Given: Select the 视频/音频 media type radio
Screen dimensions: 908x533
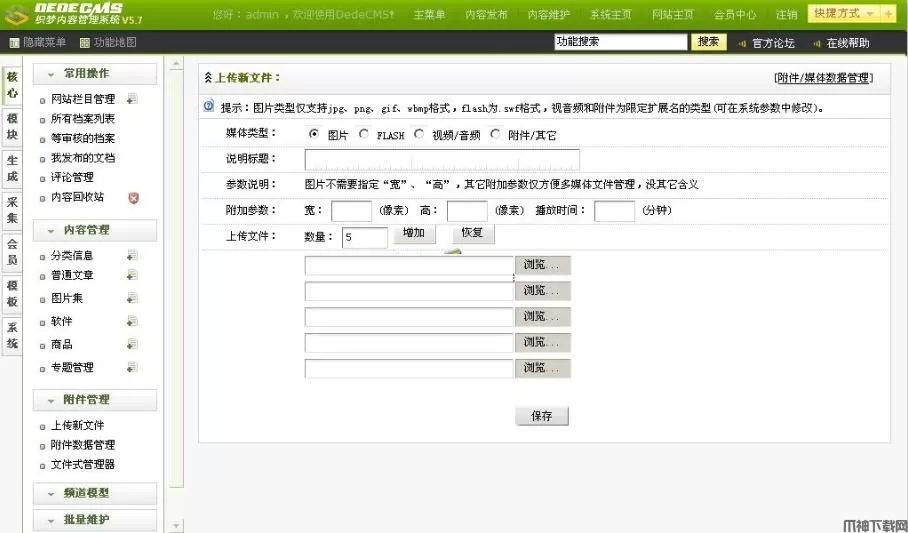Looking at the screenshot, I should (x=419, y=134).
